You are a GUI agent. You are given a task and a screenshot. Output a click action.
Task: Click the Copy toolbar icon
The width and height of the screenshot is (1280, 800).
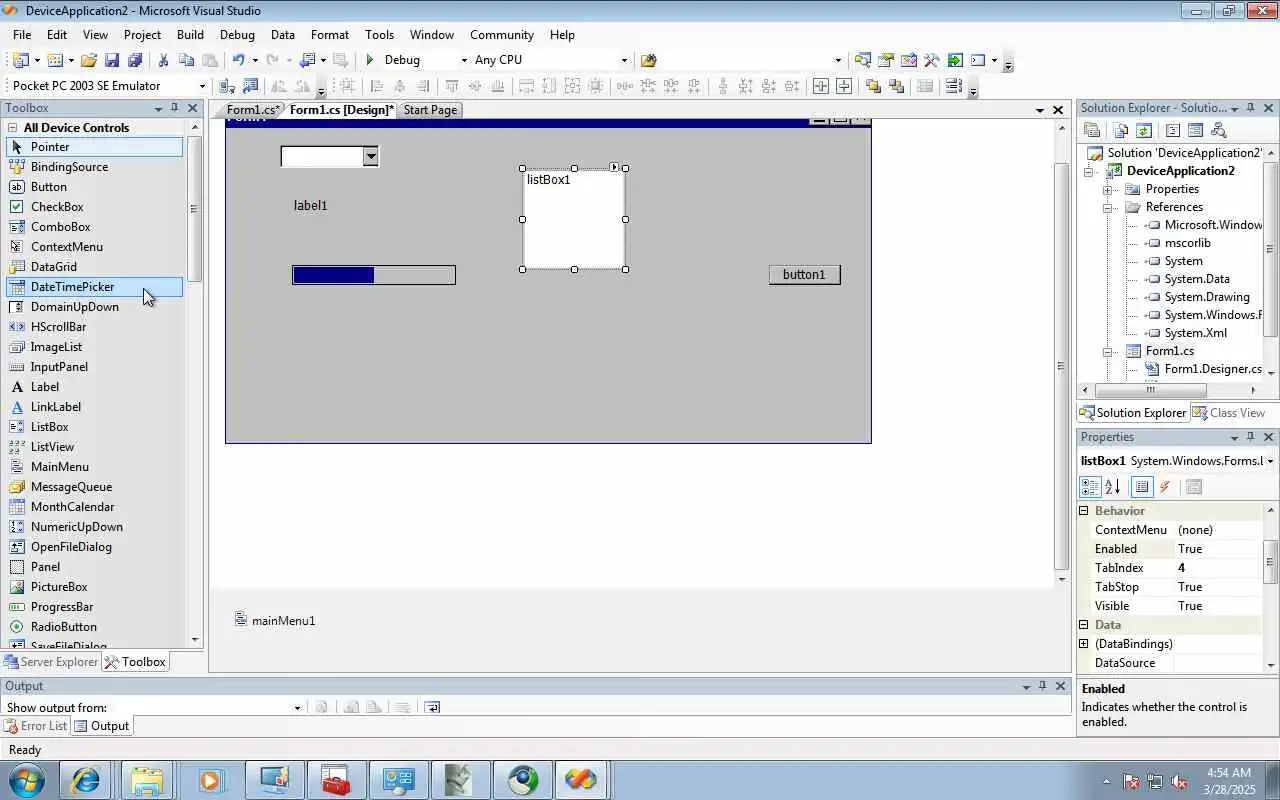tap(187, 60)
